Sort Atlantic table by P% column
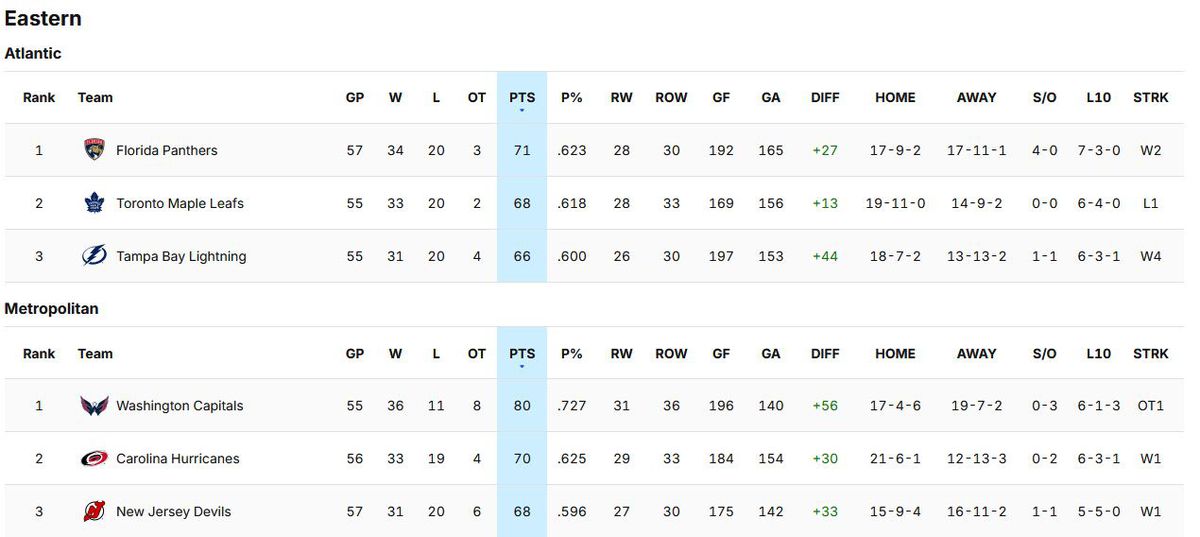Screen dimensions: 1200x537 click(572, 98)
